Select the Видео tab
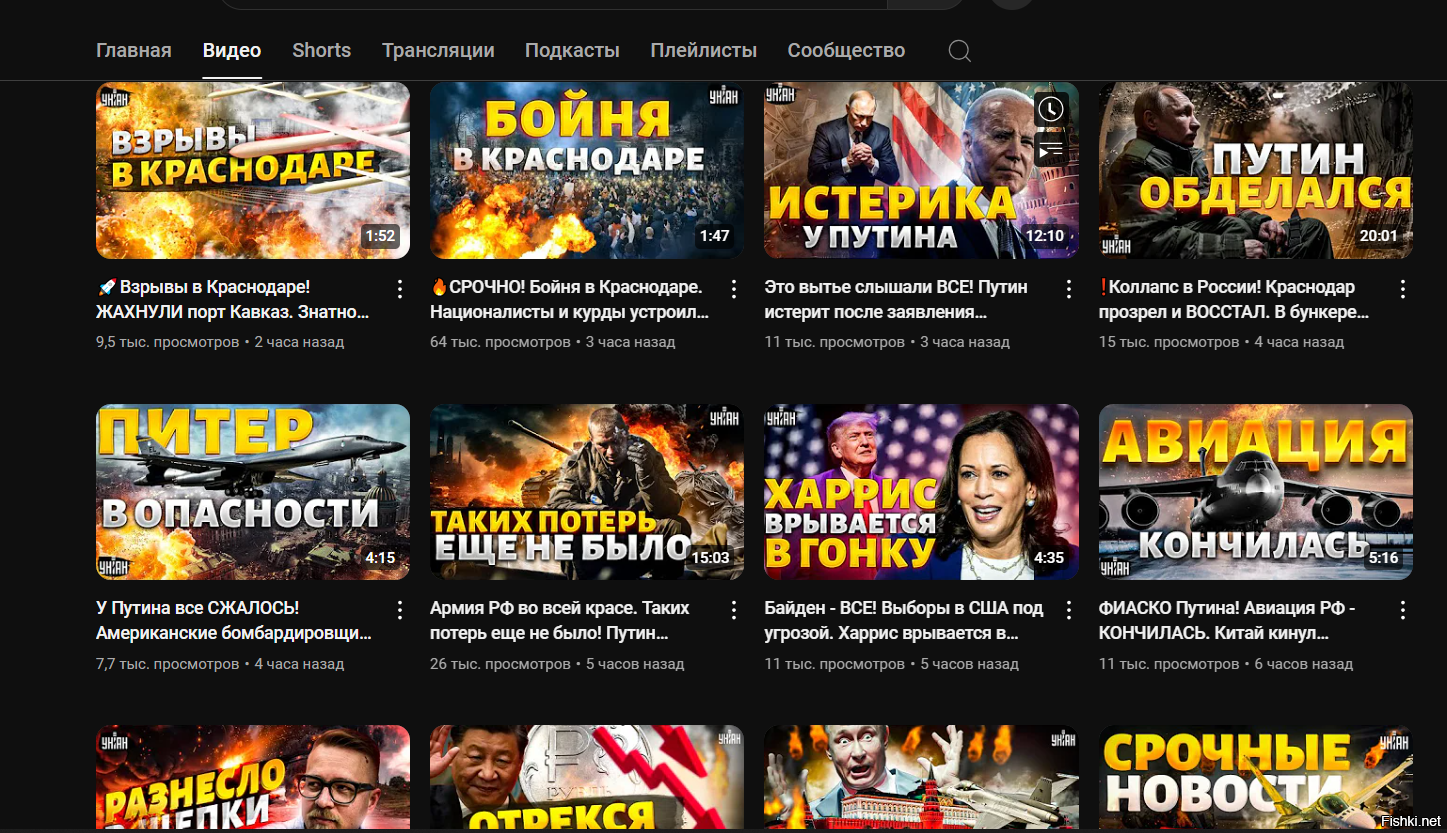 tap(232, 51)
